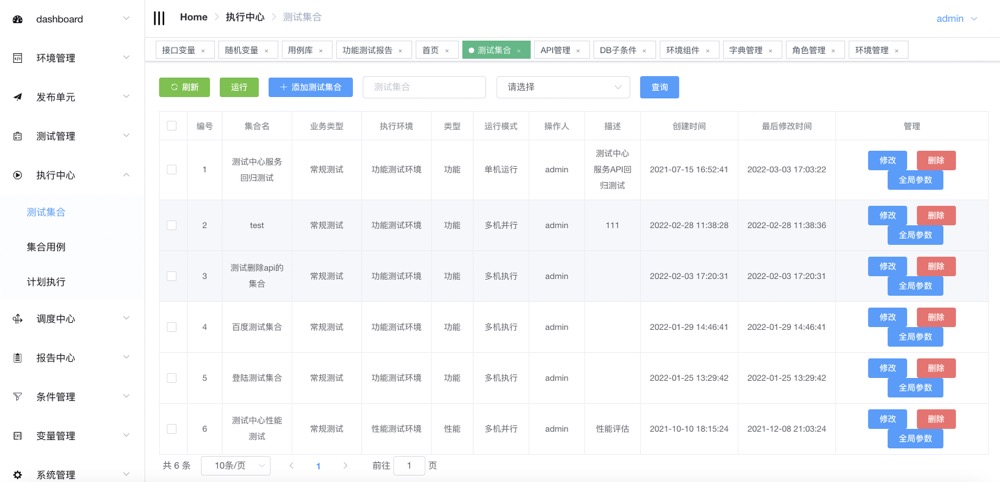Close the 角色管理 tab via its x
Screen dimensions: 1000x482
coord(834,50)
